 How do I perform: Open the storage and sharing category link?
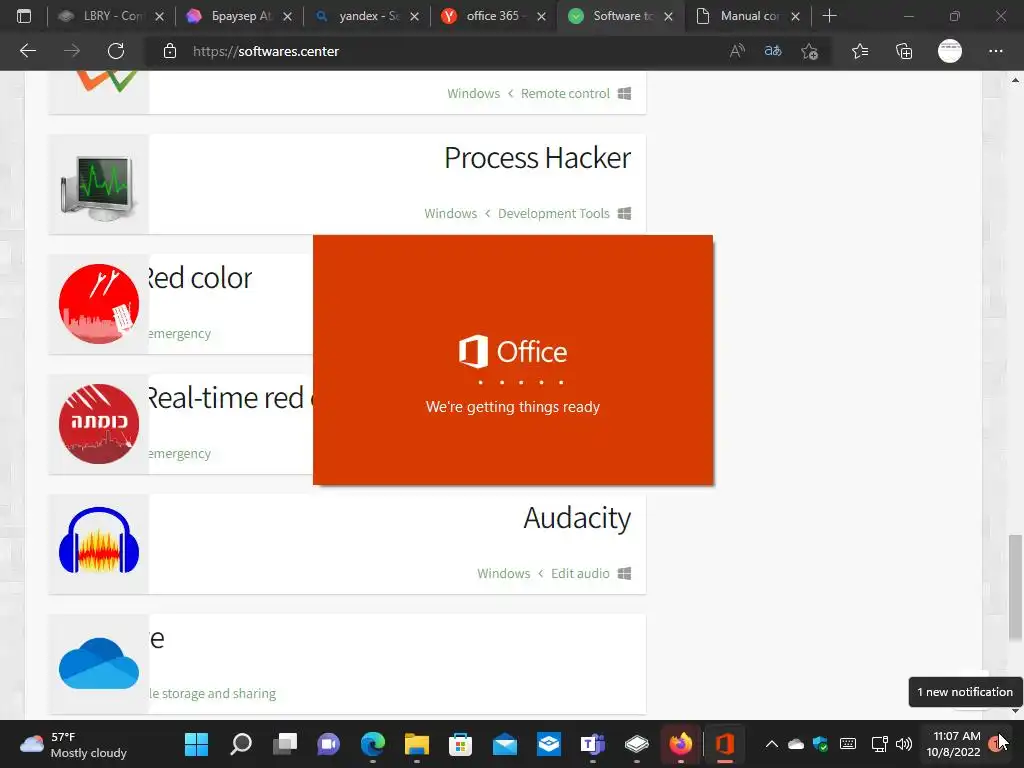pos(212,694)
